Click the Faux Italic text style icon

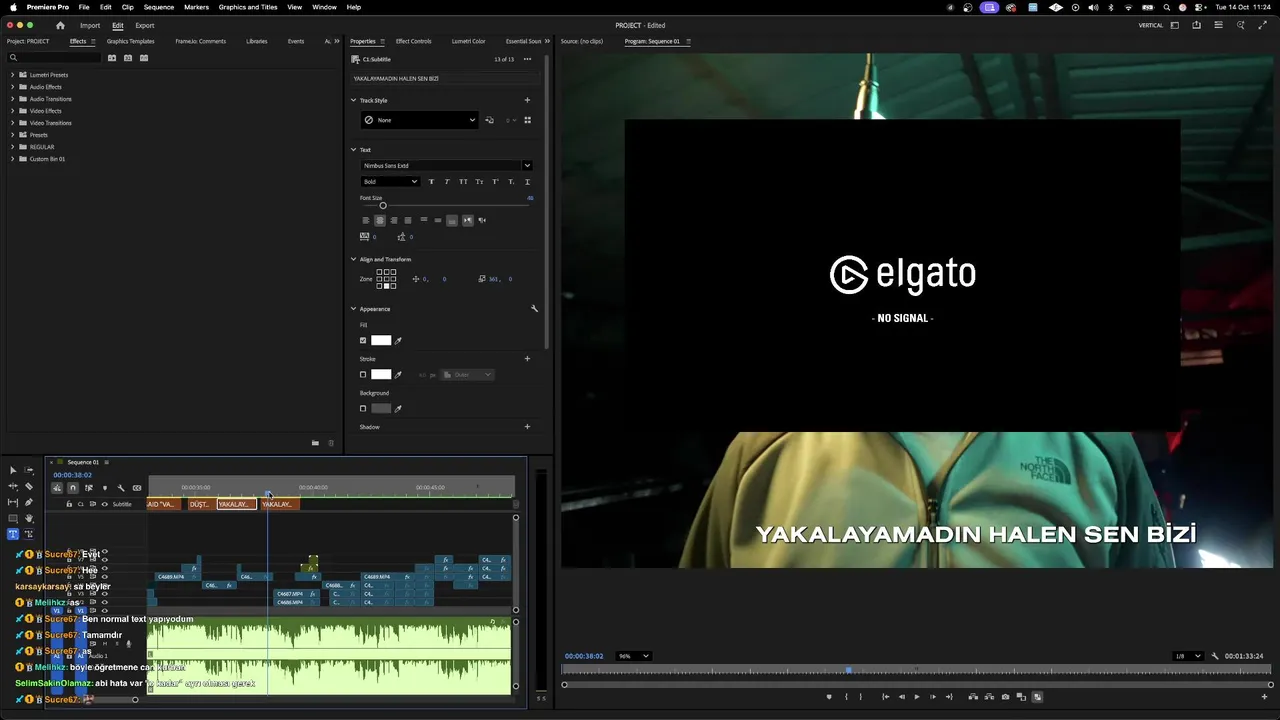point(446,181)
